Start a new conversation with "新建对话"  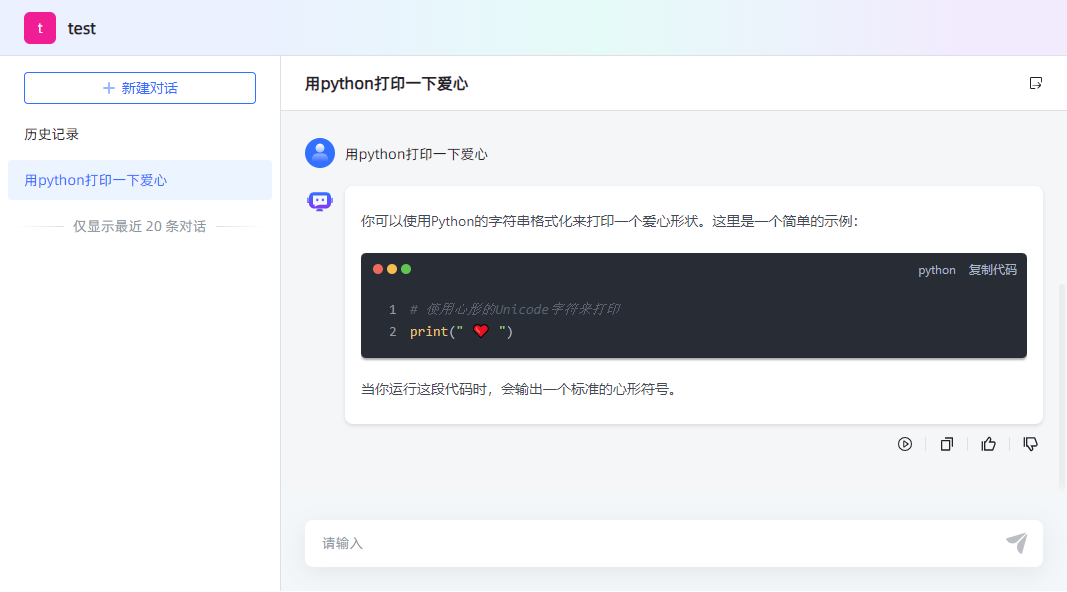pyautogui.click(x=139, y=88)
